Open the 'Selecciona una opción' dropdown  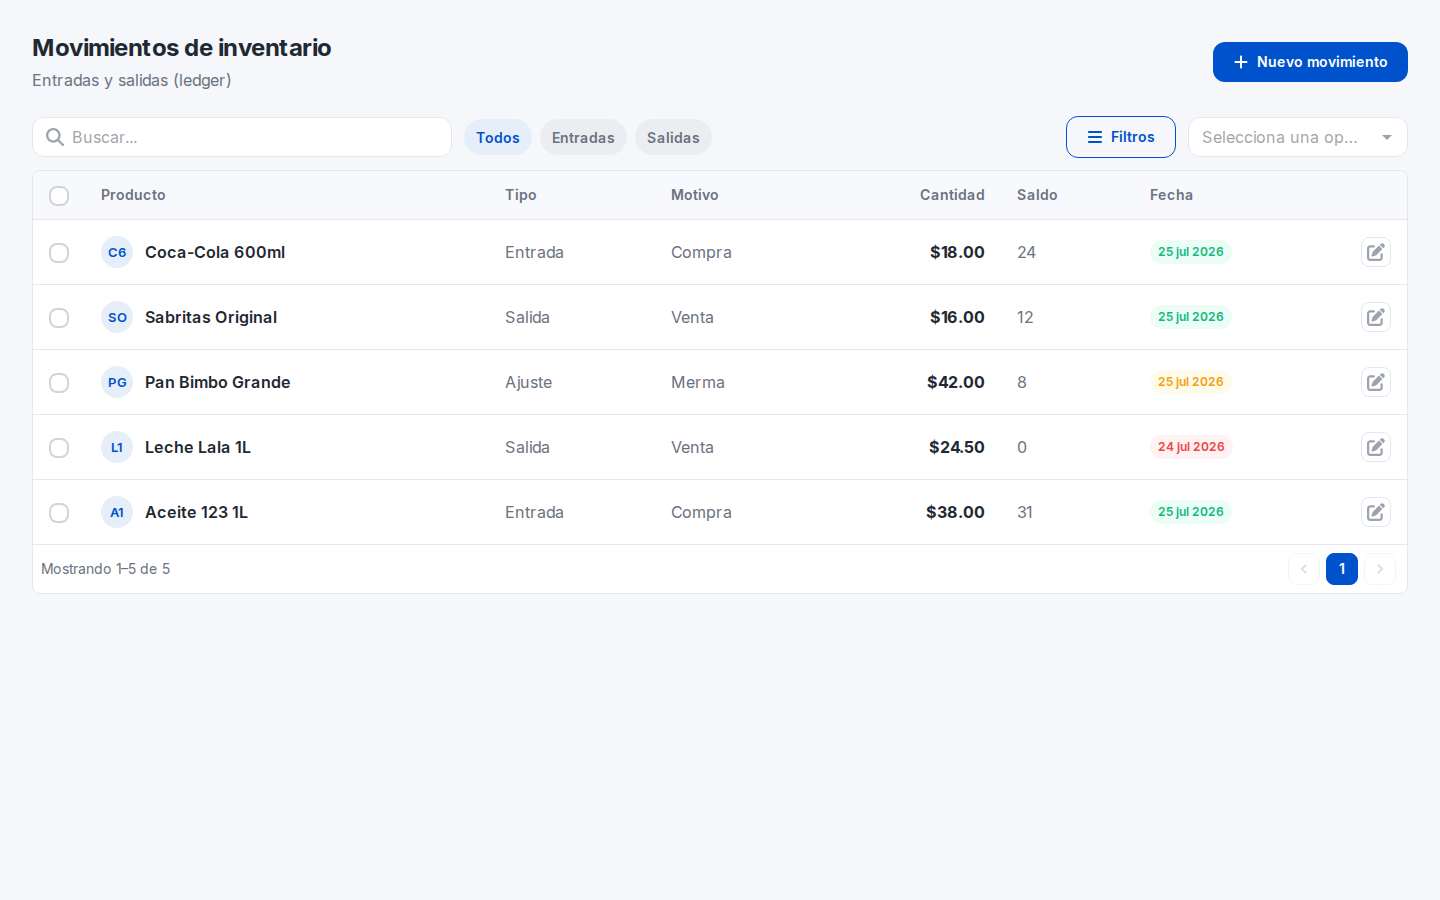pyautogui.click(x=1298, y=137)
